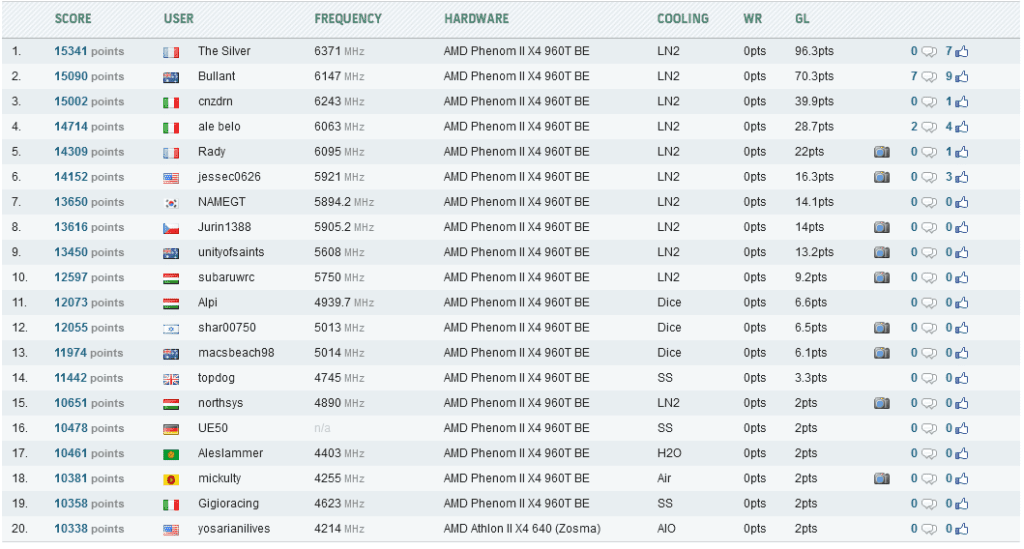Click the HARDWARE column header
This screenshot has height=549, width=1024.
point(476,18)
